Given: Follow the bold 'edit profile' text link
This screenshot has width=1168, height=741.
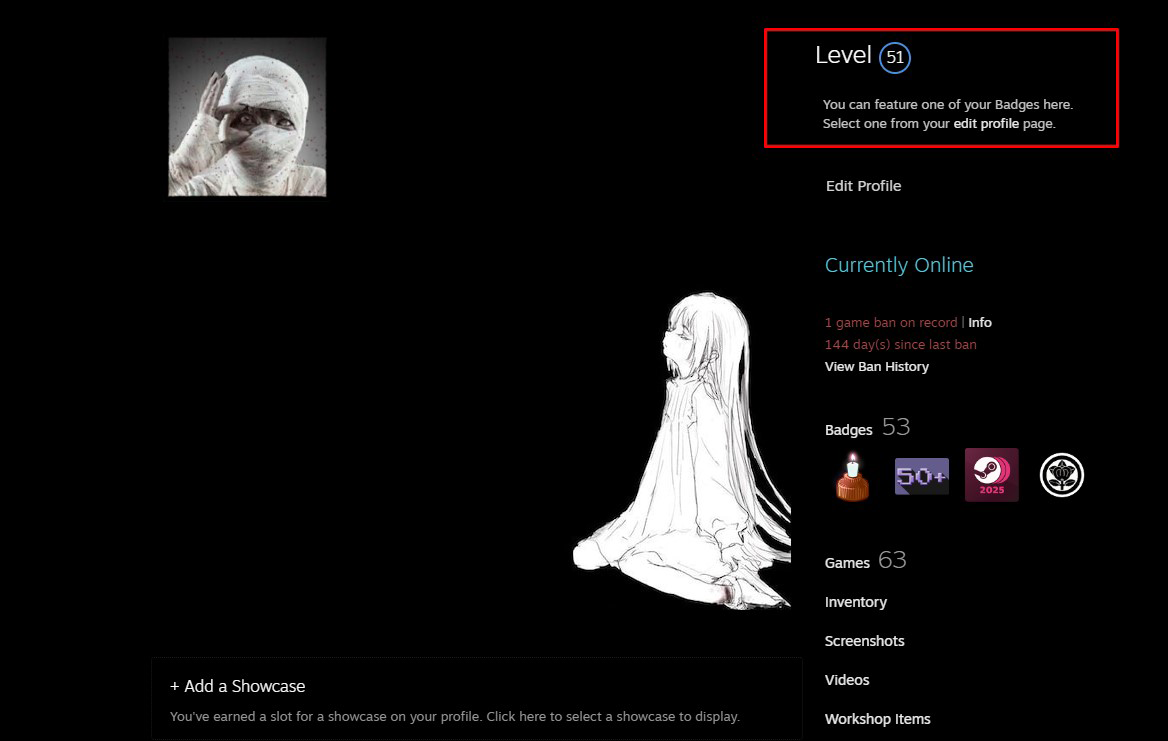Looking at the screenshot, I should (986, 124).
